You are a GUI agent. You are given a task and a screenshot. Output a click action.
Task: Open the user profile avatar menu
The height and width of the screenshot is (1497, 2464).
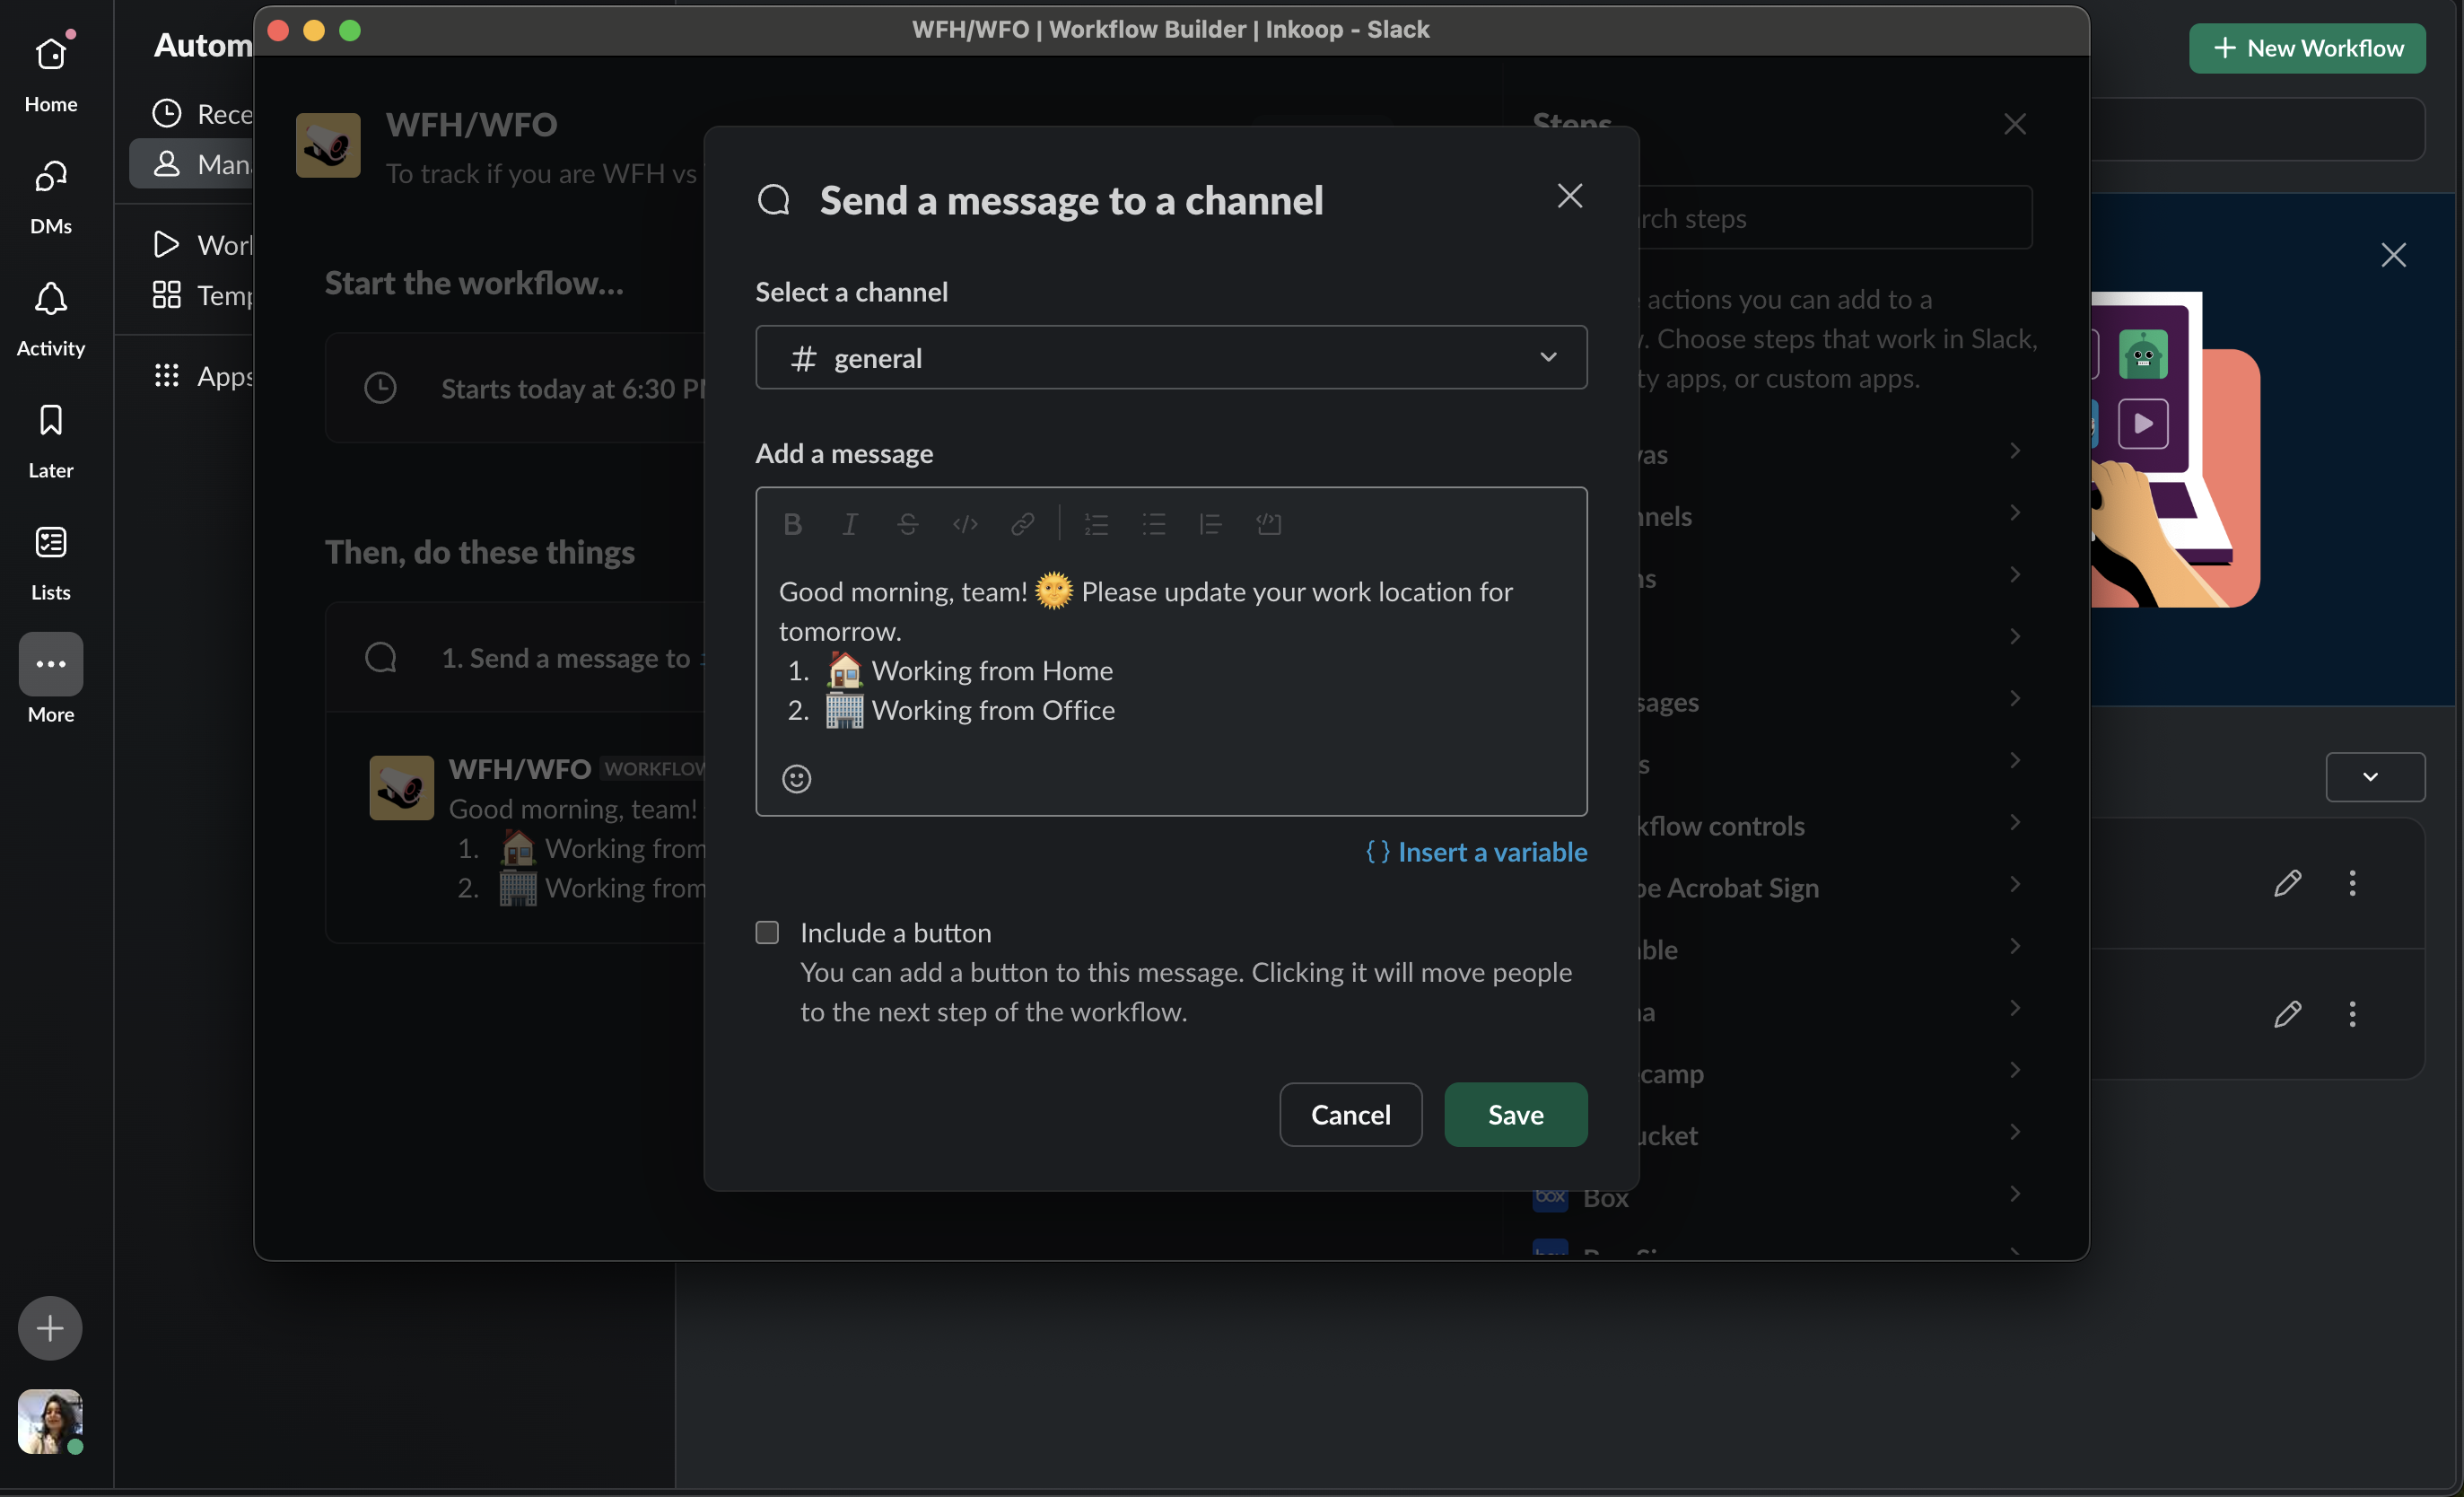(50, 1421)
